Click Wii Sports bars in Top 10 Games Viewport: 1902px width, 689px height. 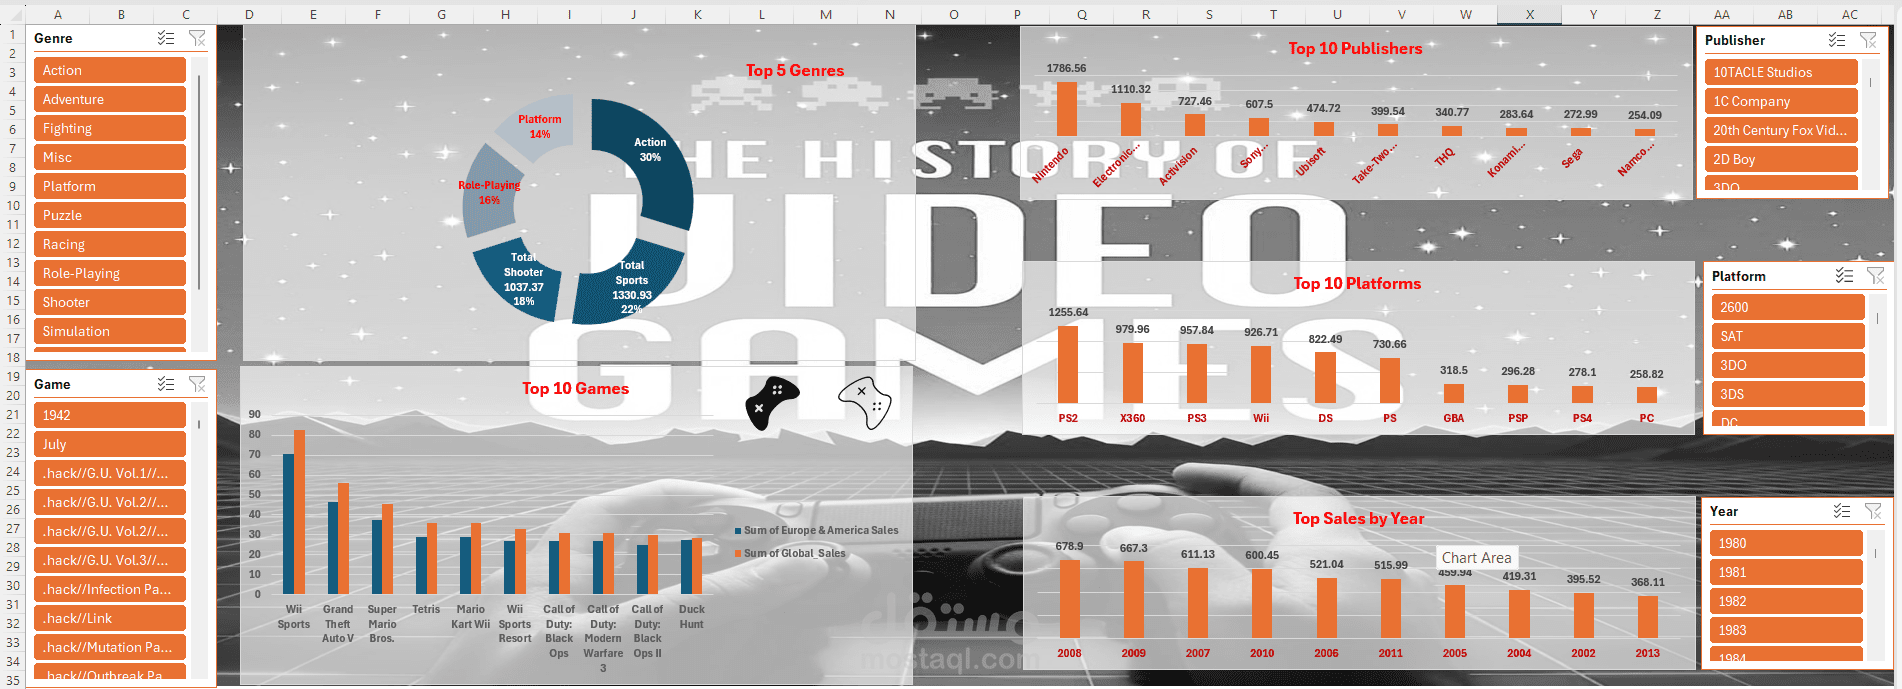click(294, 512)
